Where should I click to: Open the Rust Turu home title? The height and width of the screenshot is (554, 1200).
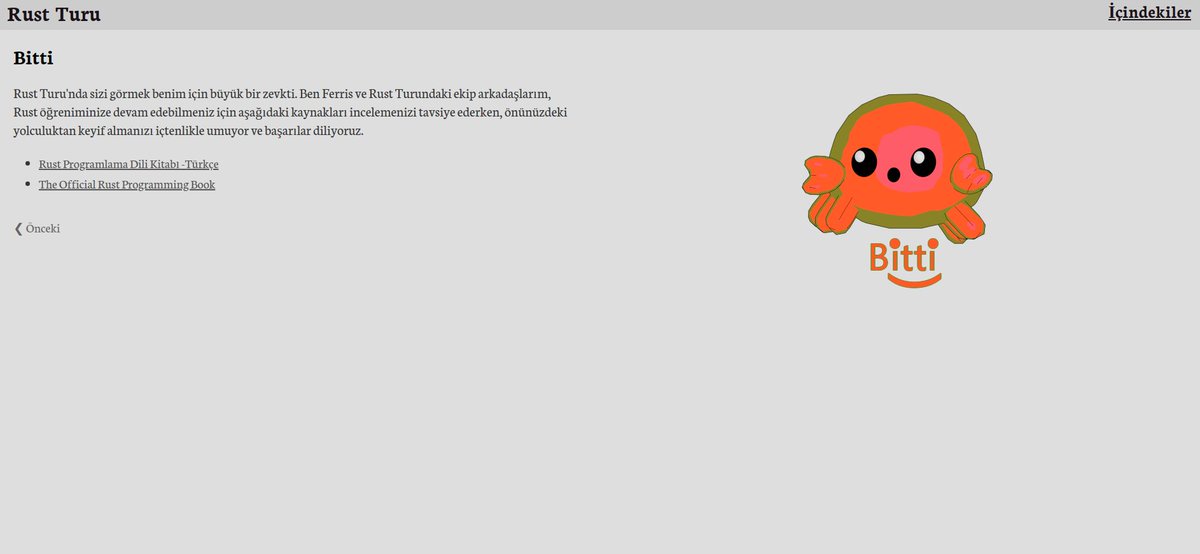pyautogui.click(x=54, y=14)
